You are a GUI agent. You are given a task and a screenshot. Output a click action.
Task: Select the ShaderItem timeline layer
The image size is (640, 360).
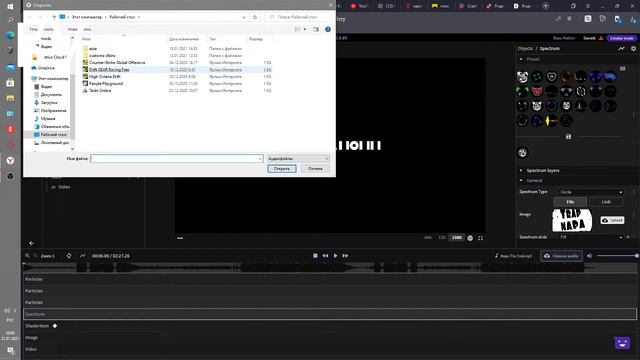click(330, 326)
